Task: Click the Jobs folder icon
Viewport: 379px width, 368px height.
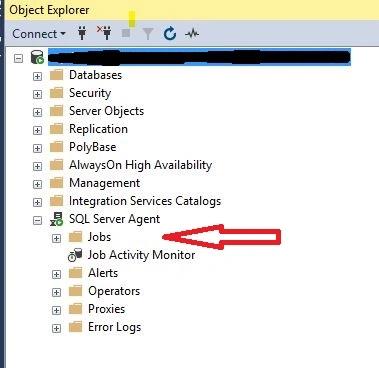Action: pyautogui.click(x=75, y=237)
